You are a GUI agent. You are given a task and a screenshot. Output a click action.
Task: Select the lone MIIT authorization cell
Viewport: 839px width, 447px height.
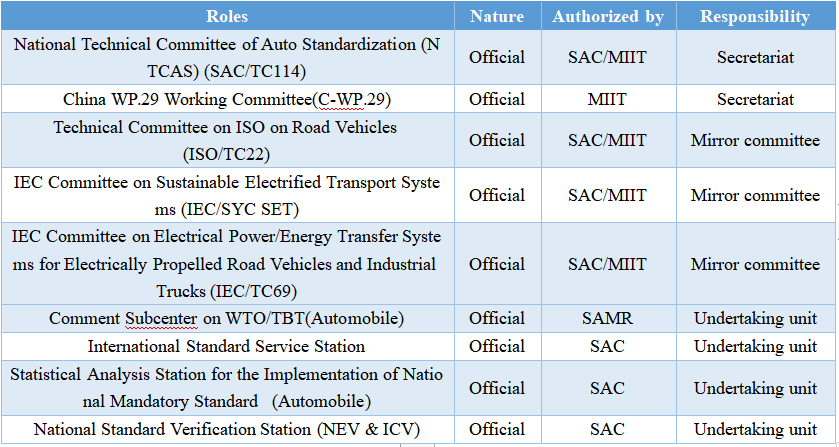[x=608, y=100]
